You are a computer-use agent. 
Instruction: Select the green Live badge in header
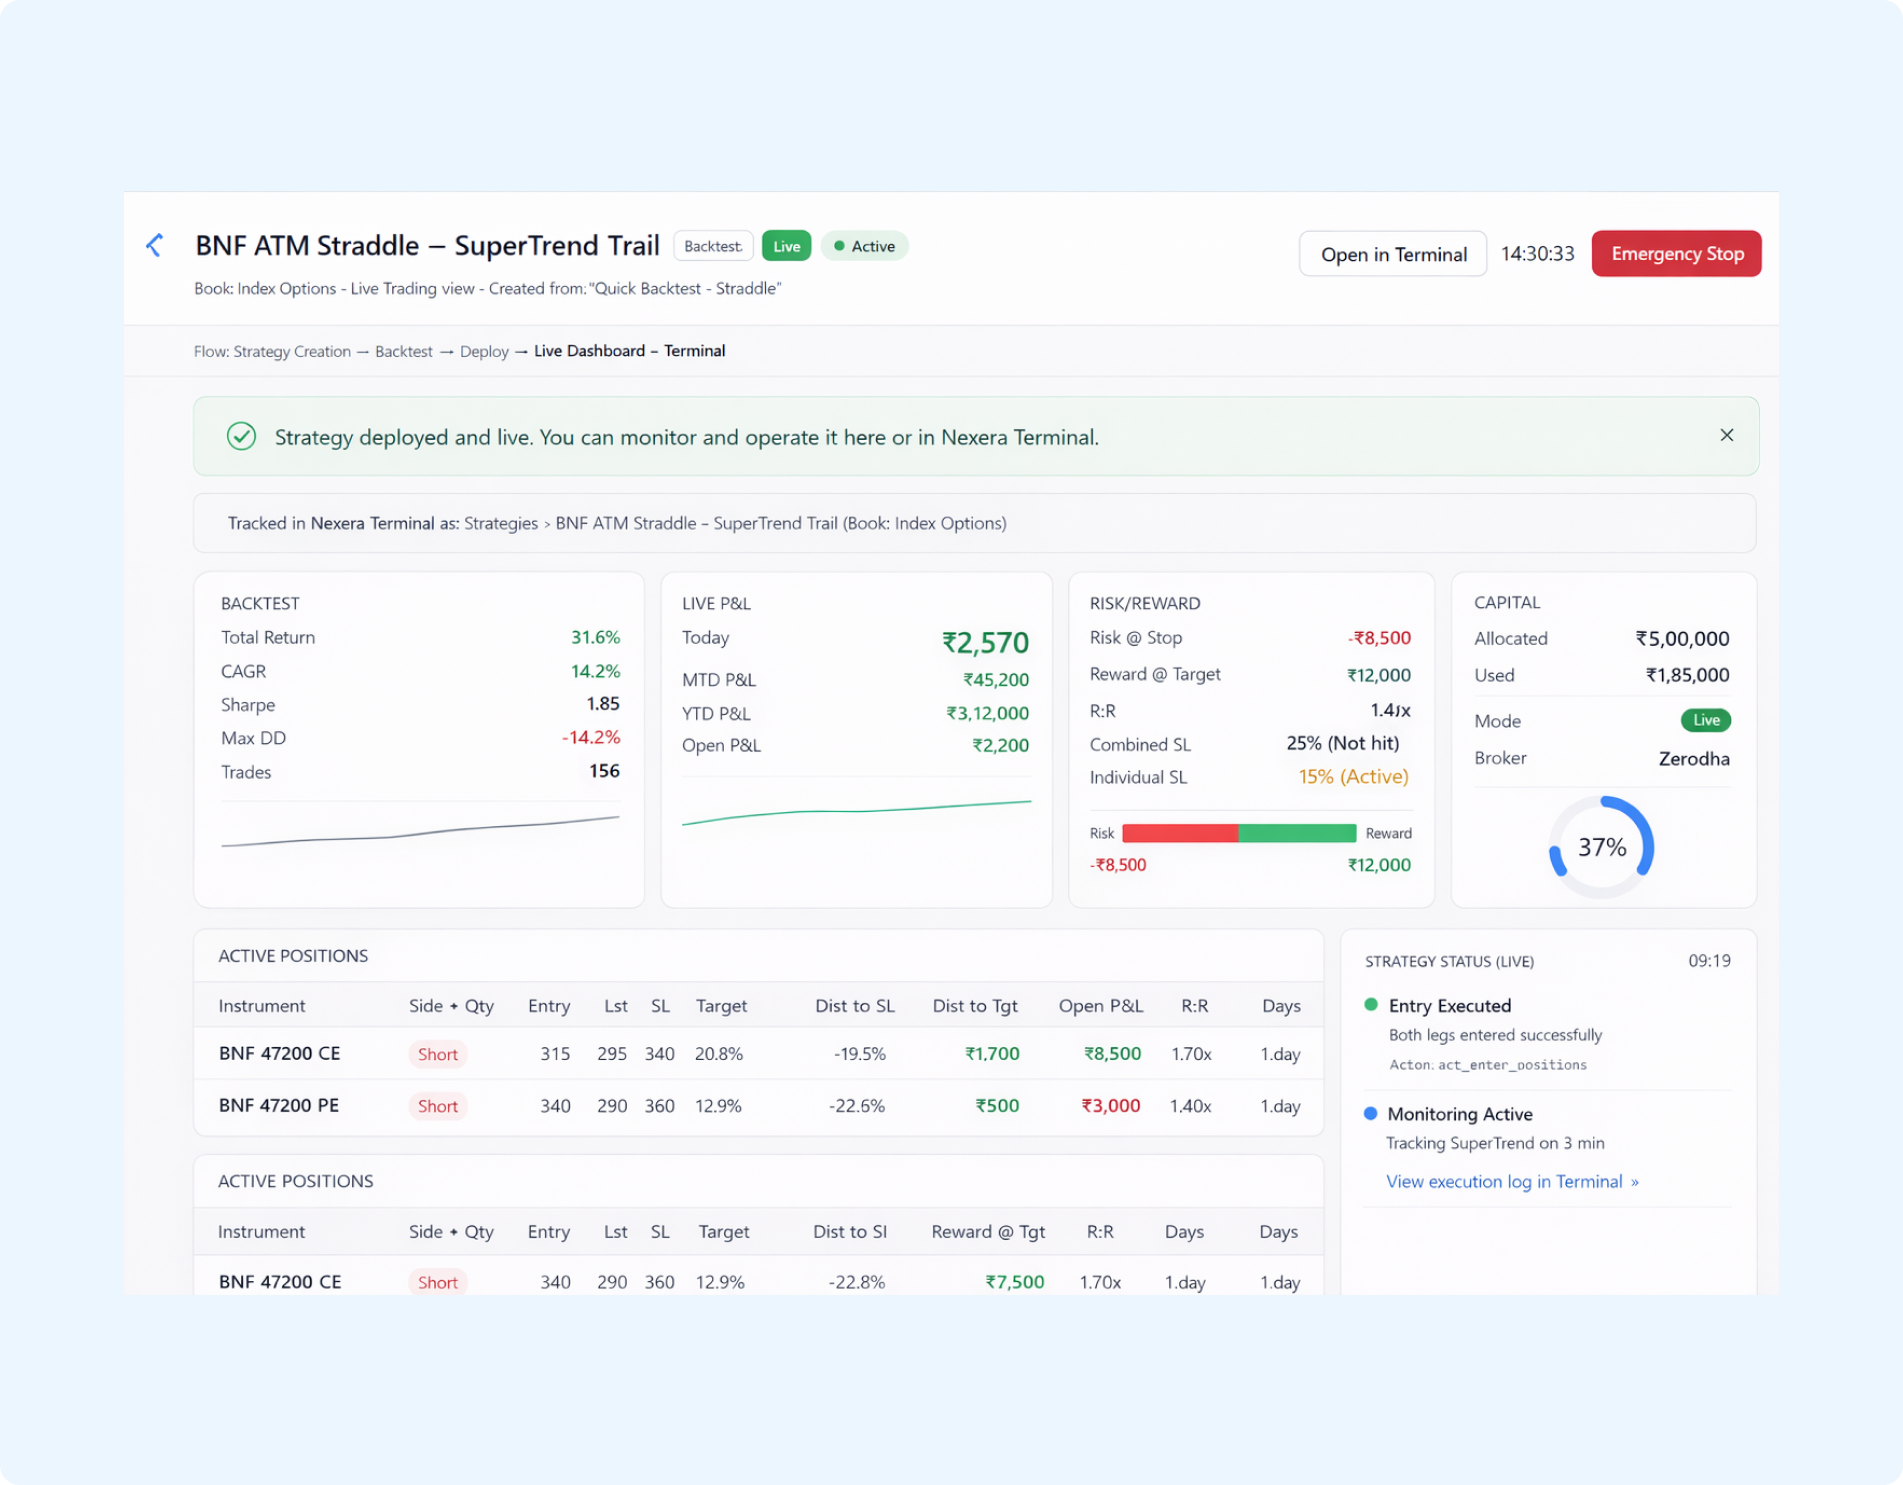point(786,246)
